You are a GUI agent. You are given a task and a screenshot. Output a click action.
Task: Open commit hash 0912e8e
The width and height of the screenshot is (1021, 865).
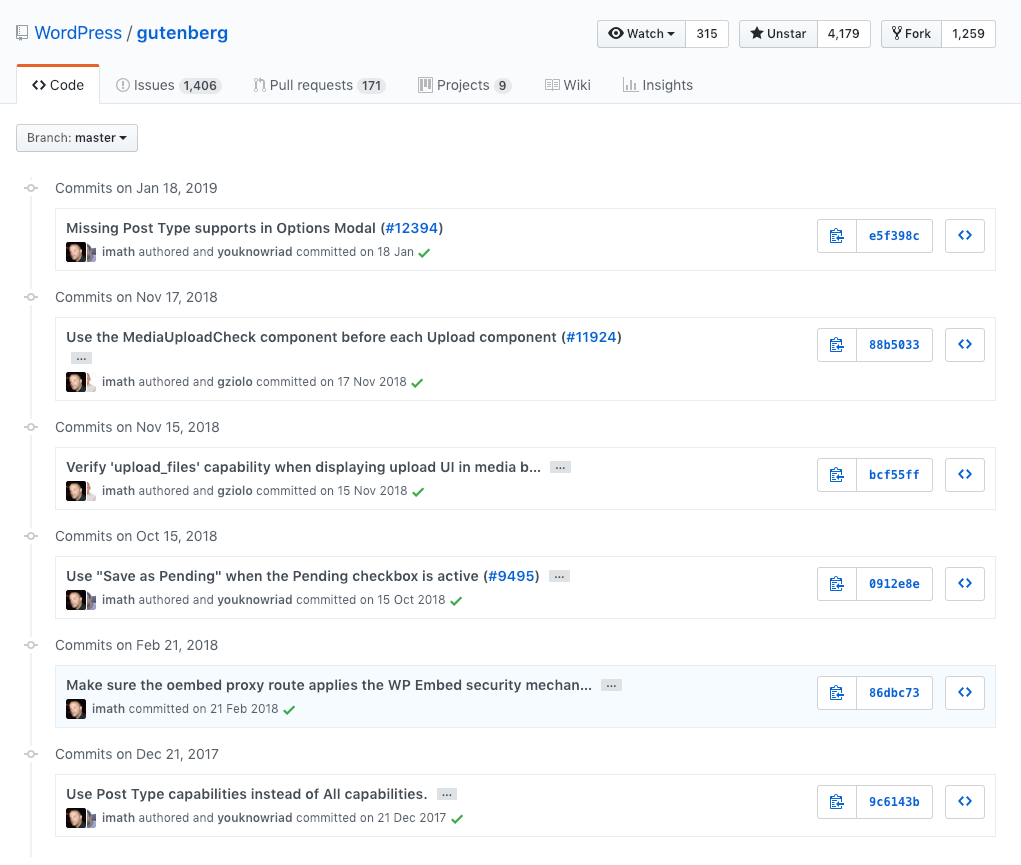pos(894,584)
